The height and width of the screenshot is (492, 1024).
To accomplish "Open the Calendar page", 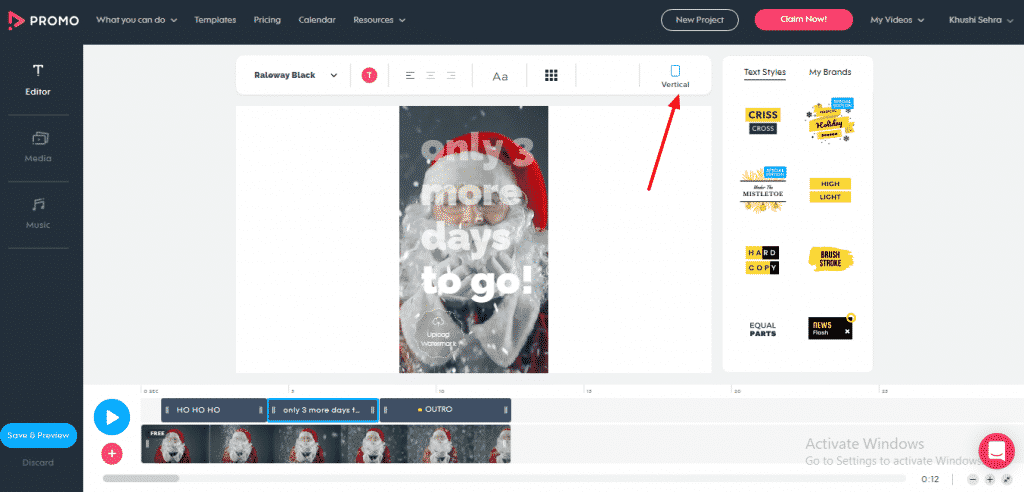I will coord(317,20).
